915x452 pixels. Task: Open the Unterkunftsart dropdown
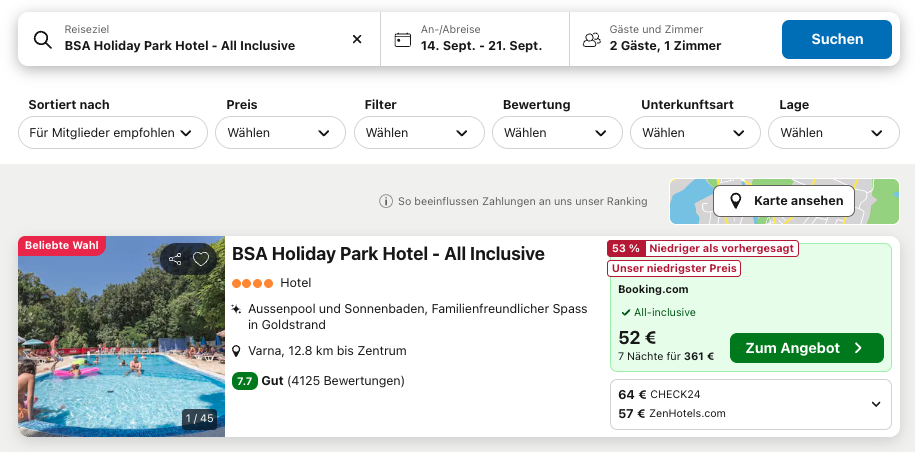[696, 132]
